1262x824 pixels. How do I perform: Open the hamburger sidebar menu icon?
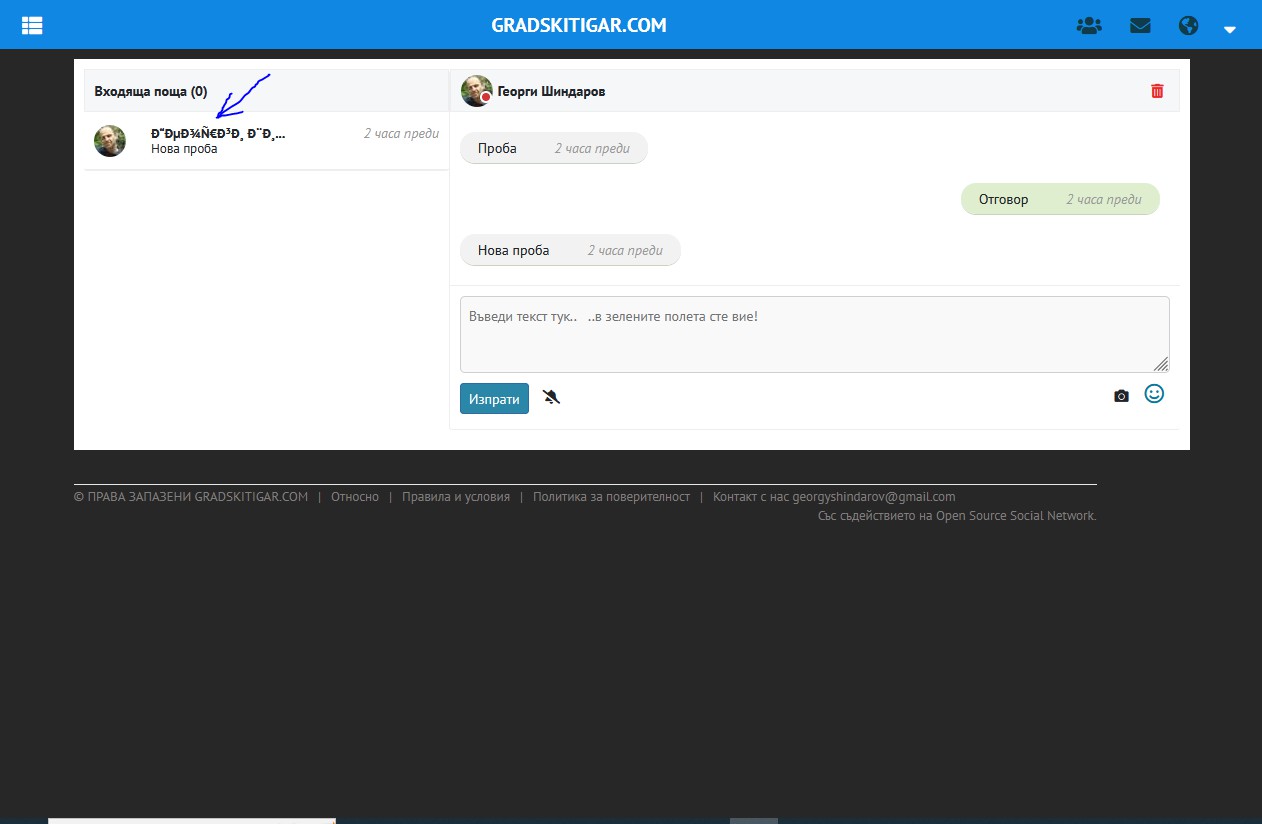(32, 25)
